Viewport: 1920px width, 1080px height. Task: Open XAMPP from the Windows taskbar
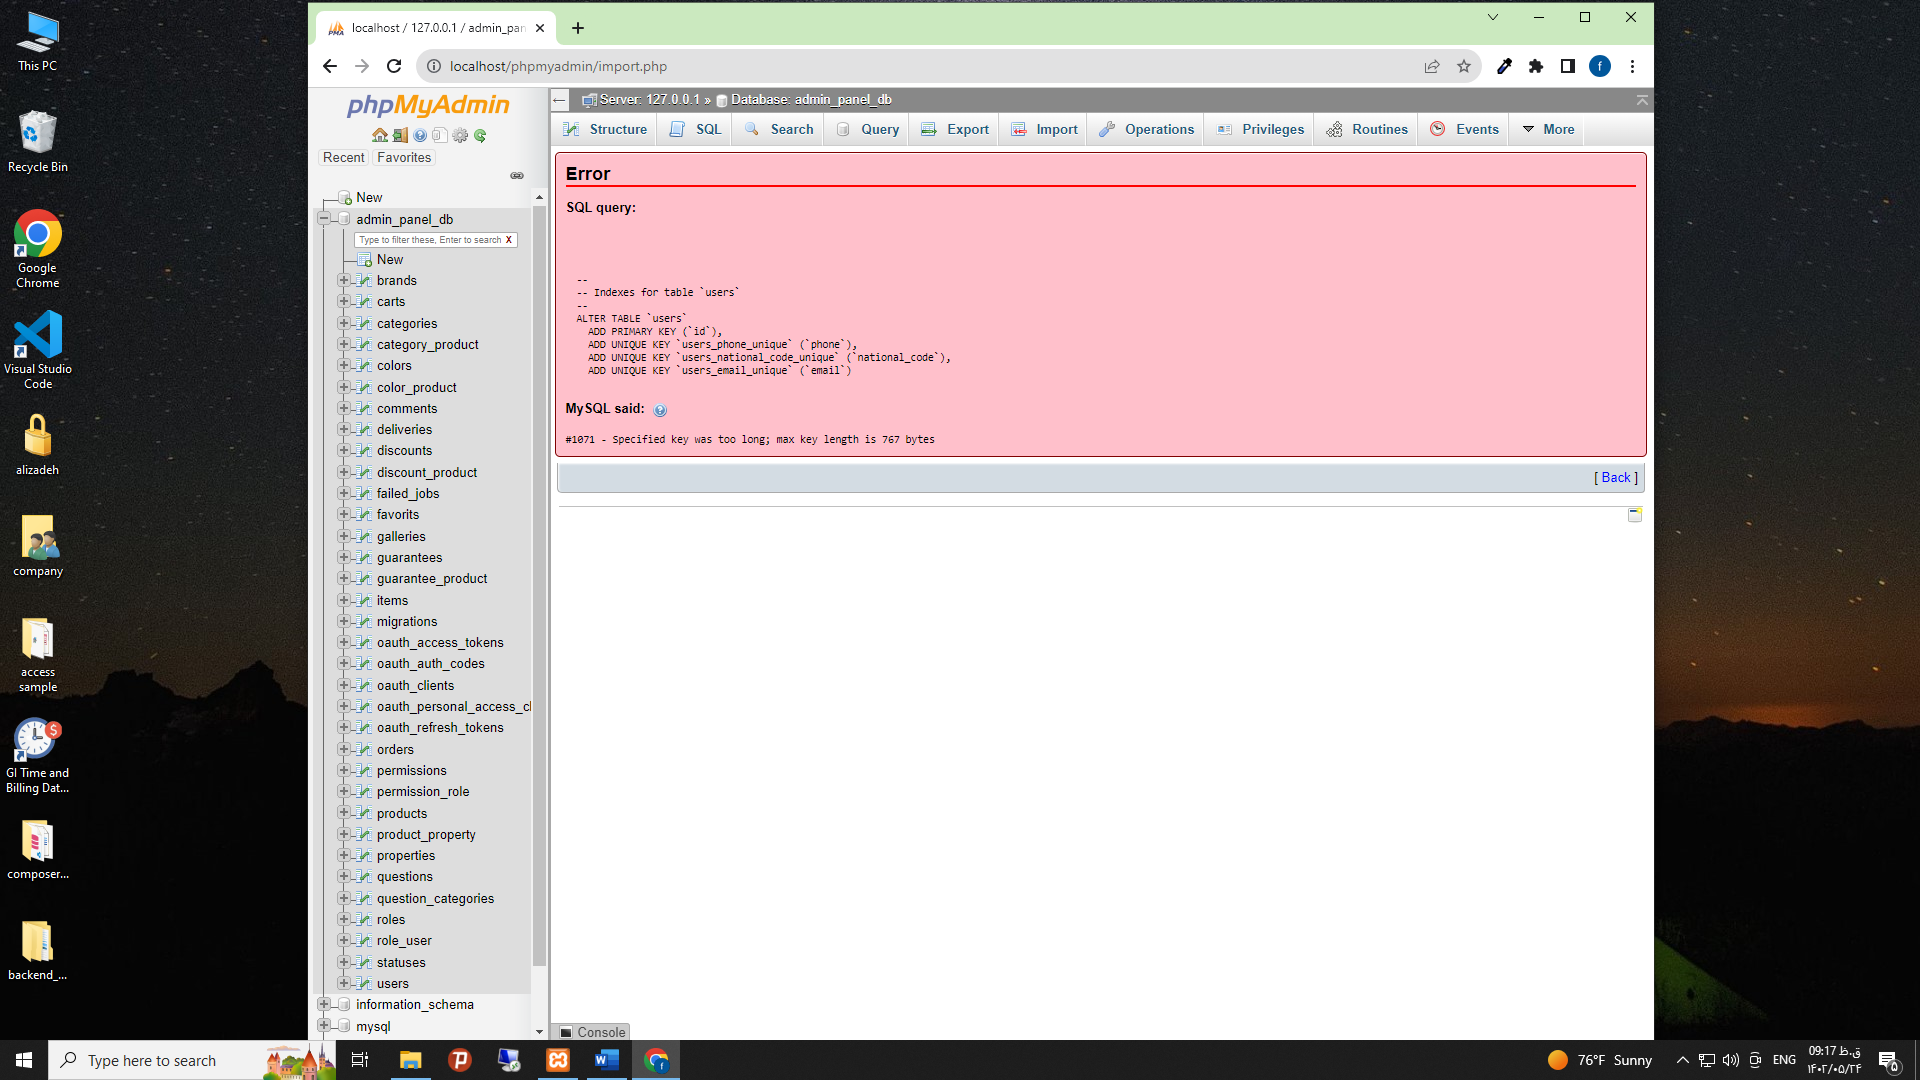point(558,1060)
